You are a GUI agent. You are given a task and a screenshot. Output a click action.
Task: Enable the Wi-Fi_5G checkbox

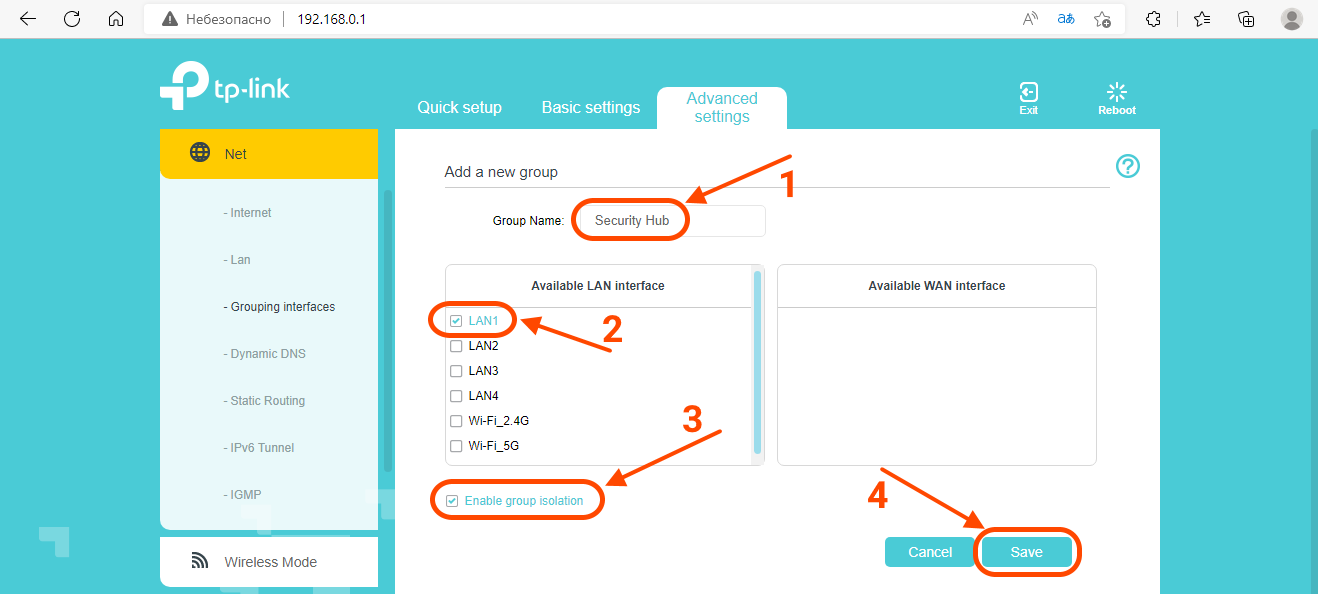point(456,446)
